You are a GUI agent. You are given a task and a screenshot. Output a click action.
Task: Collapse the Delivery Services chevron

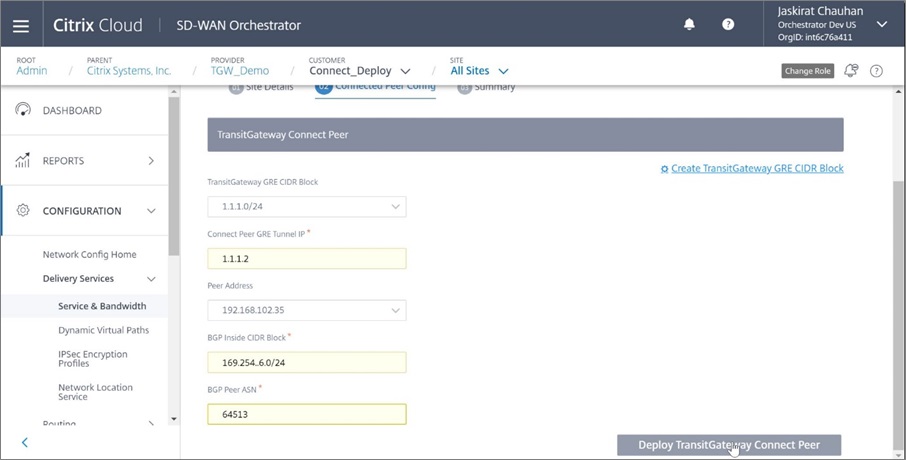(x=151, y=279)
